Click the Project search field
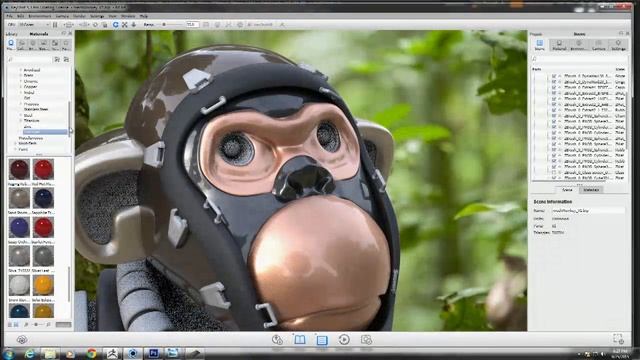The width and height of the screenshot is (640, 360). coord(579,60)
